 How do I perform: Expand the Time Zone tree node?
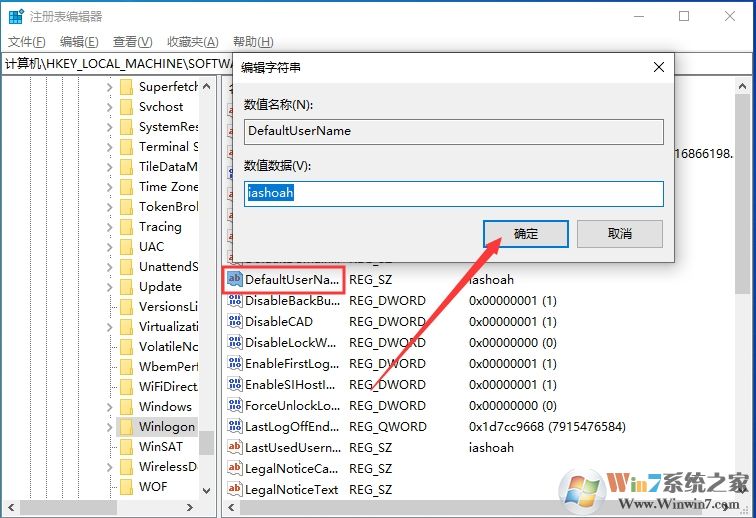coord(109,187)
